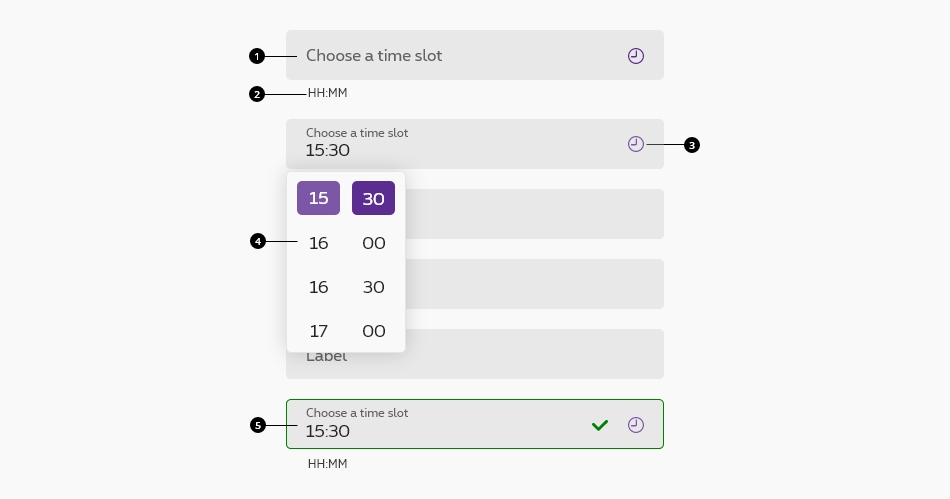Select the highlighted hour 15 in the picker
This screenshot has height=499, width=950.
click(x=318, y=198)
